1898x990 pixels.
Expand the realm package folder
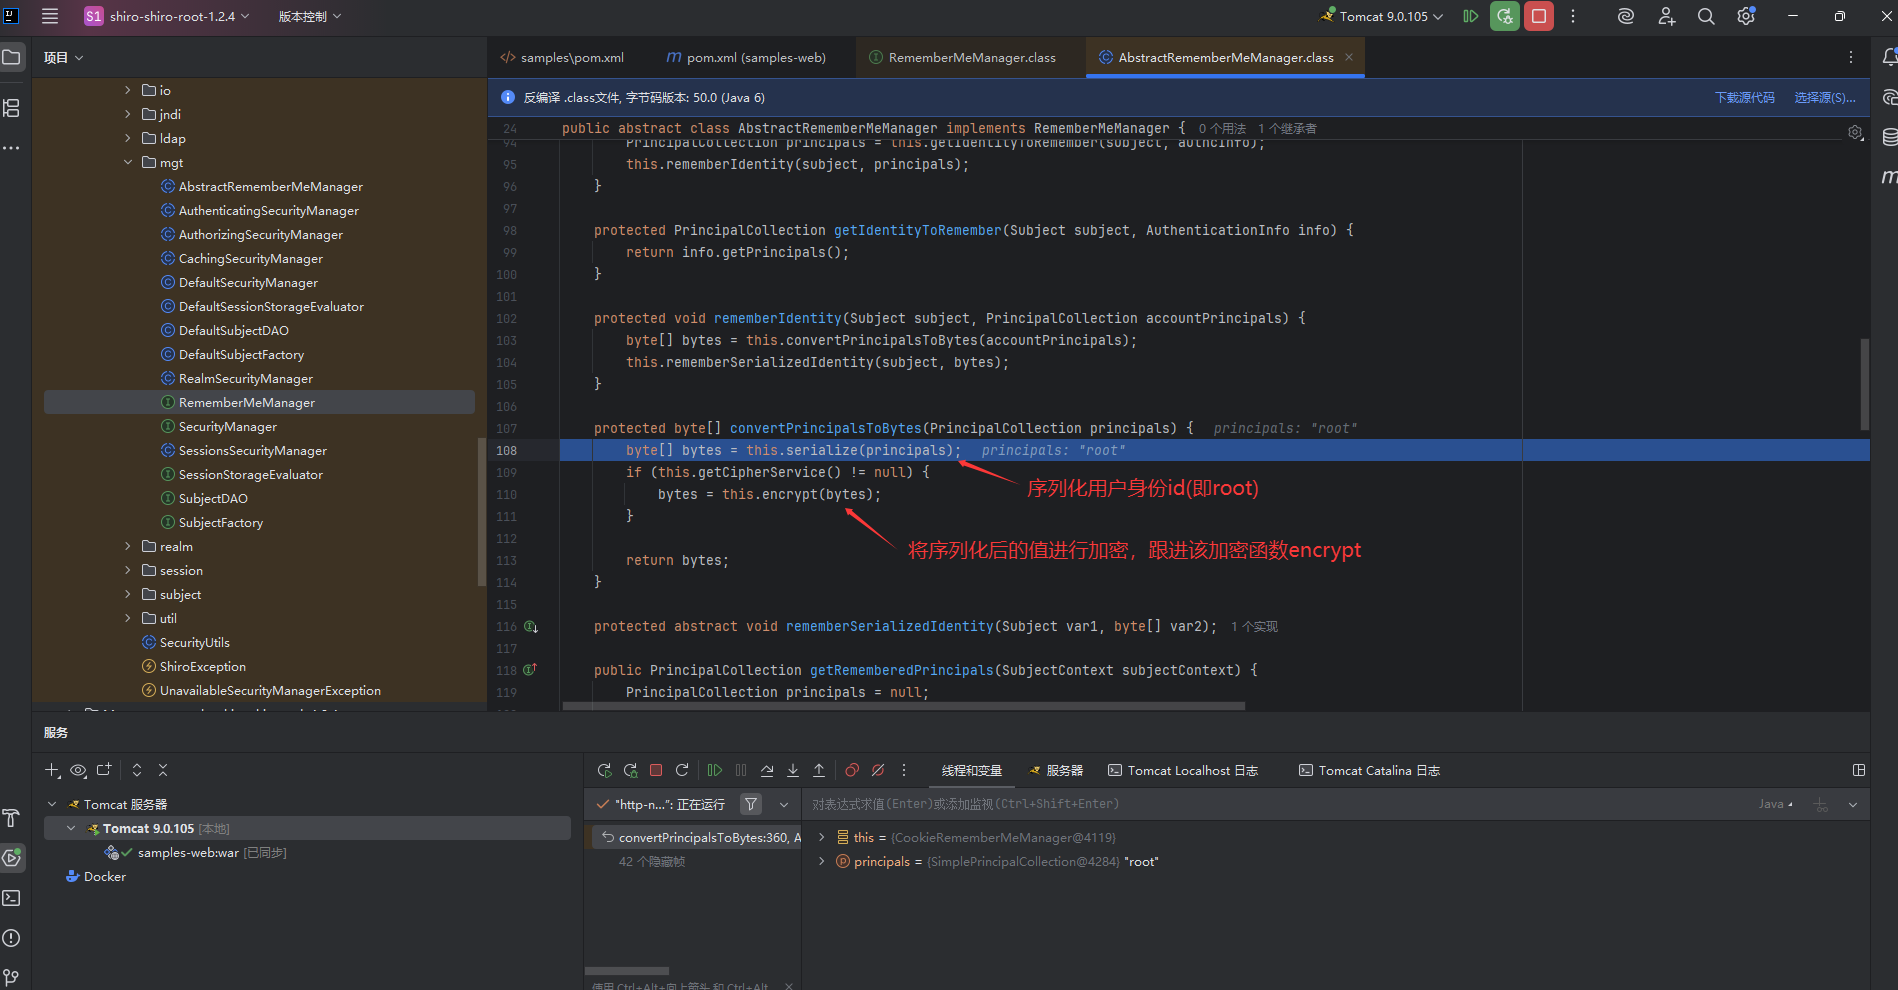[x=128, y=546]
